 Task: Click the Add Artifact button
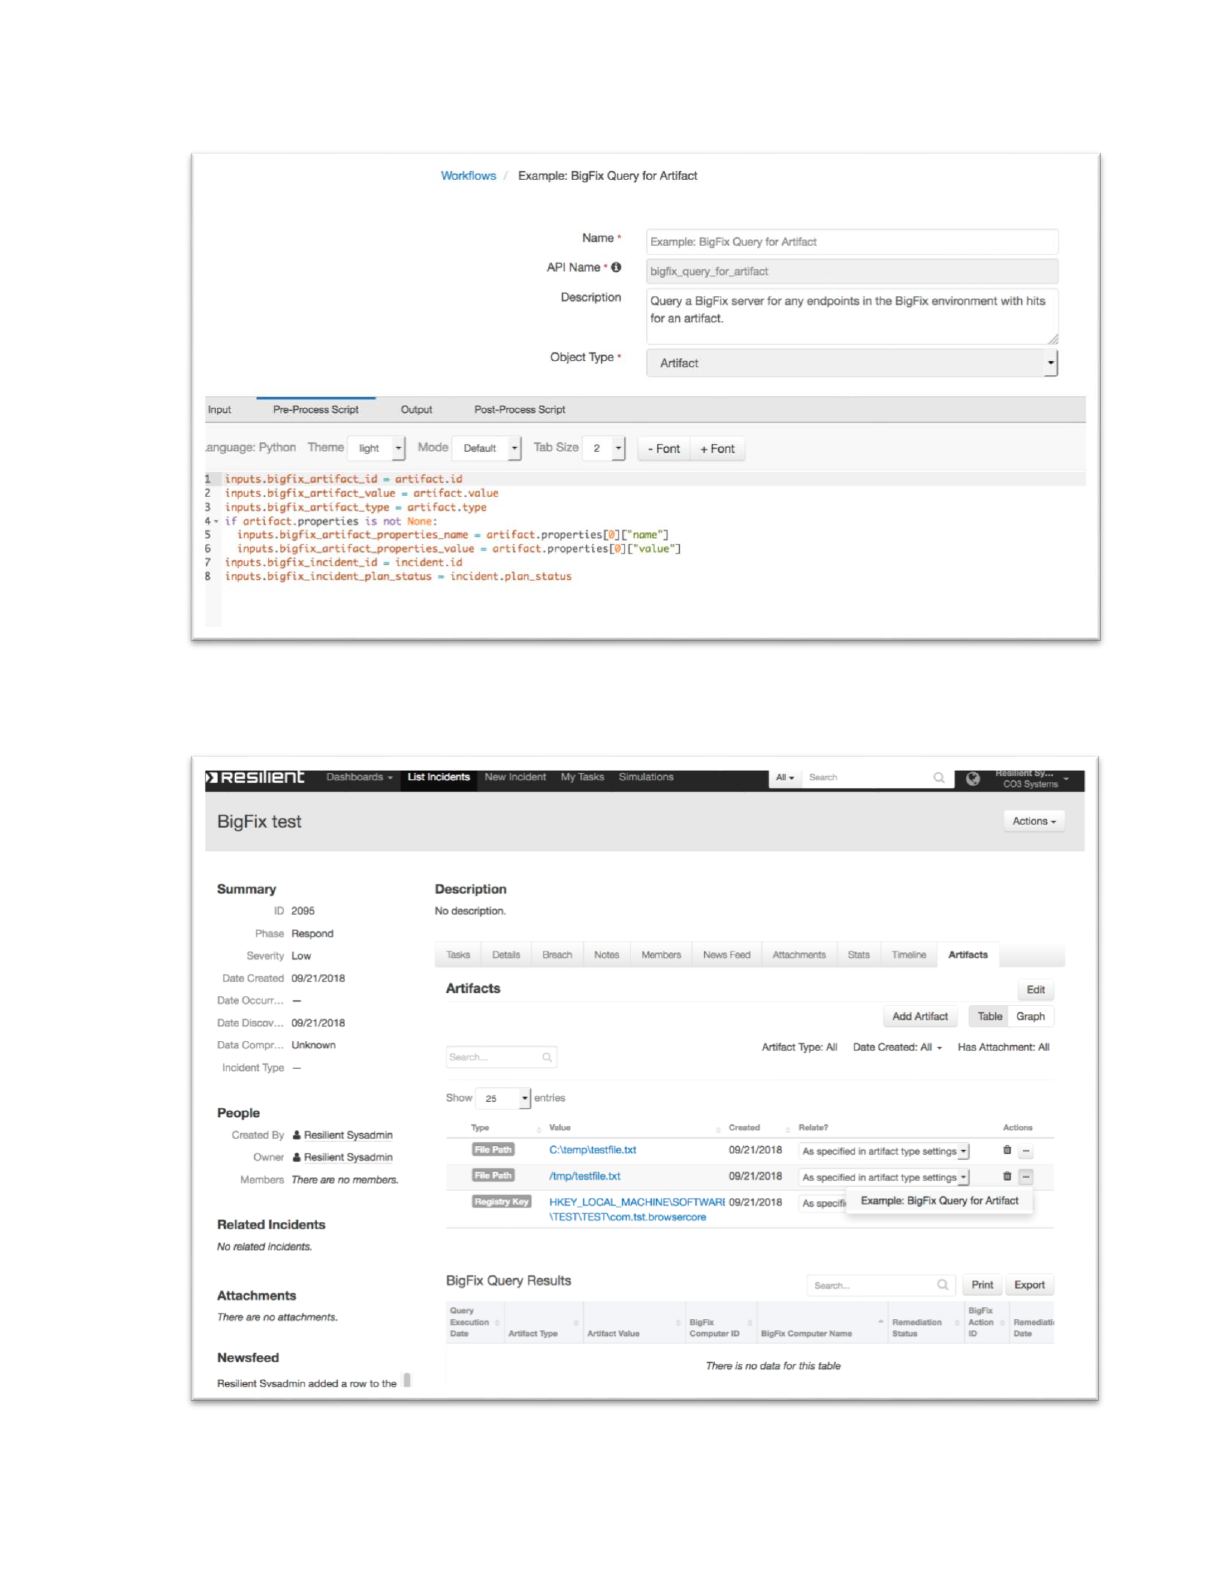click(x=920, y=1017)
